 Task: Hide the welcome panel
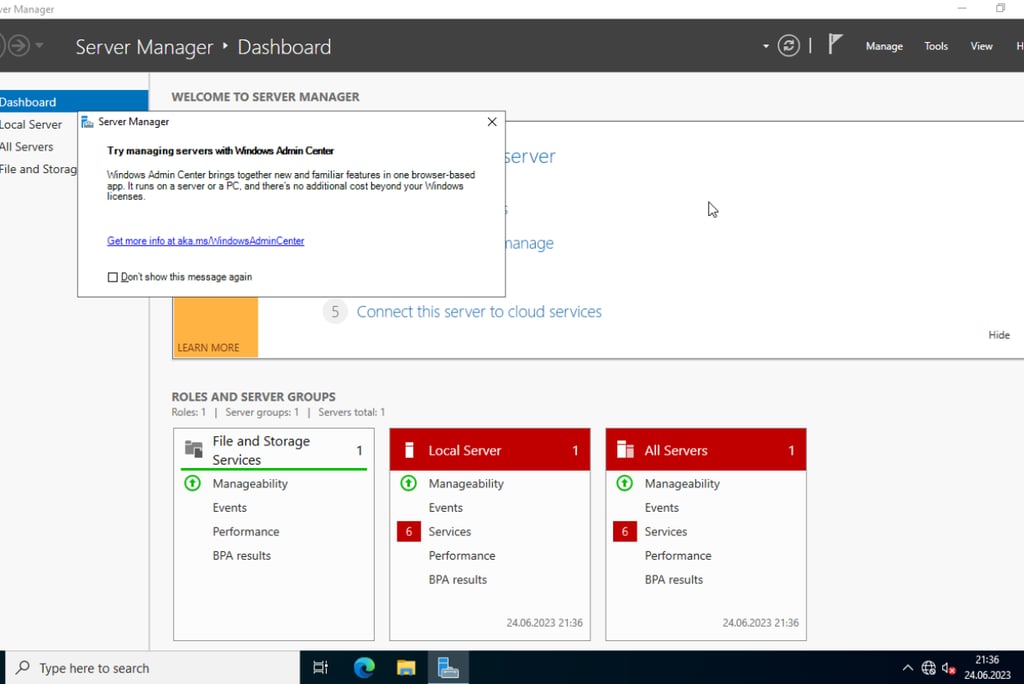coord(999,335)
